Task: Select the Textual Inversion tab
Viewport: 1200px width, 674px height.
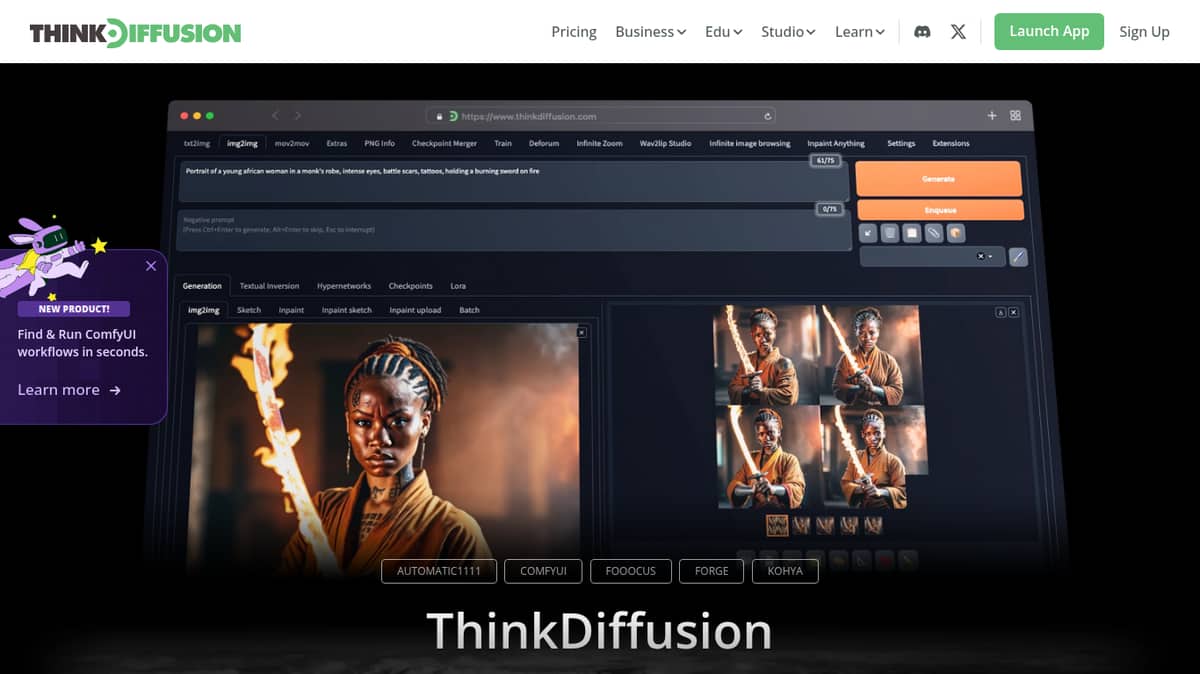Action: tap(269, 286)
